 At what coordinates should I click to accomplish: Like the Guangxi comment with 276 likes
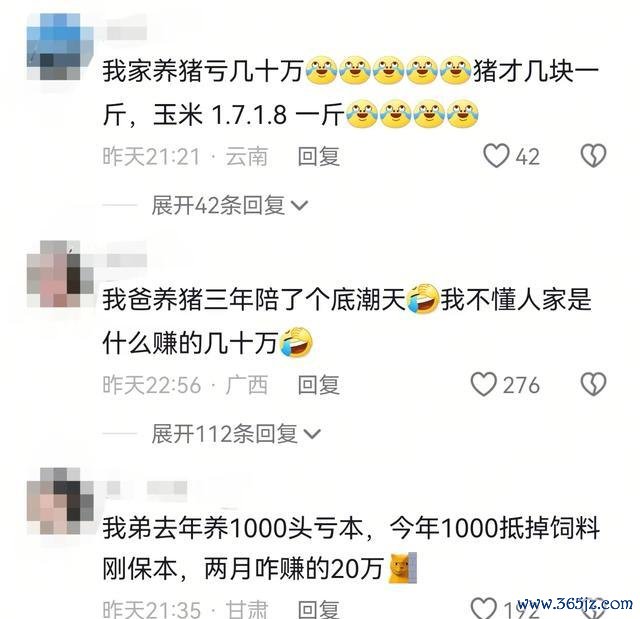click(484, 384)
